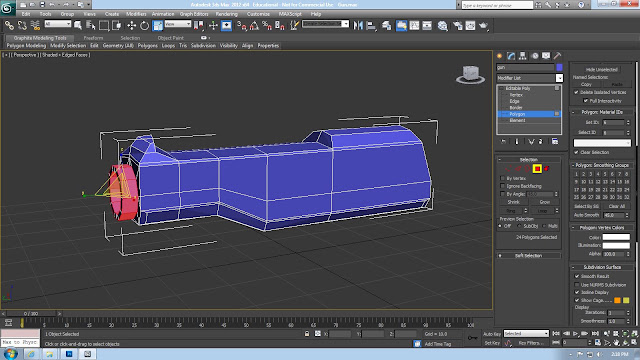This screenshot has height=360, width=640.
Task: Click the Unlink Selection icon
Action: (22, 26)
